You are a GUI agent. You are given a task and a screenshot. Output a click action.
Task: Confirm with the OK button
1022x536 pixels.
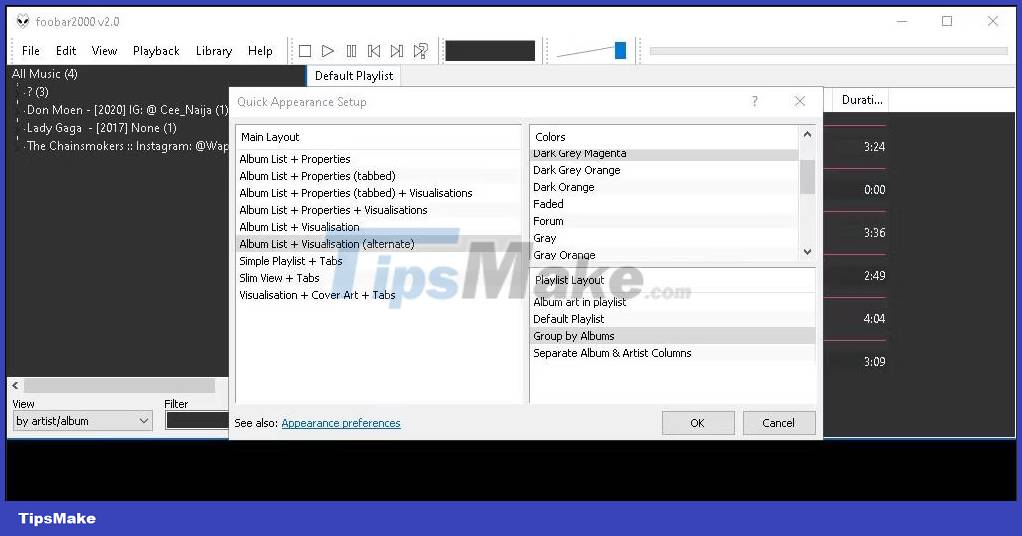click(x=697, y=423)
